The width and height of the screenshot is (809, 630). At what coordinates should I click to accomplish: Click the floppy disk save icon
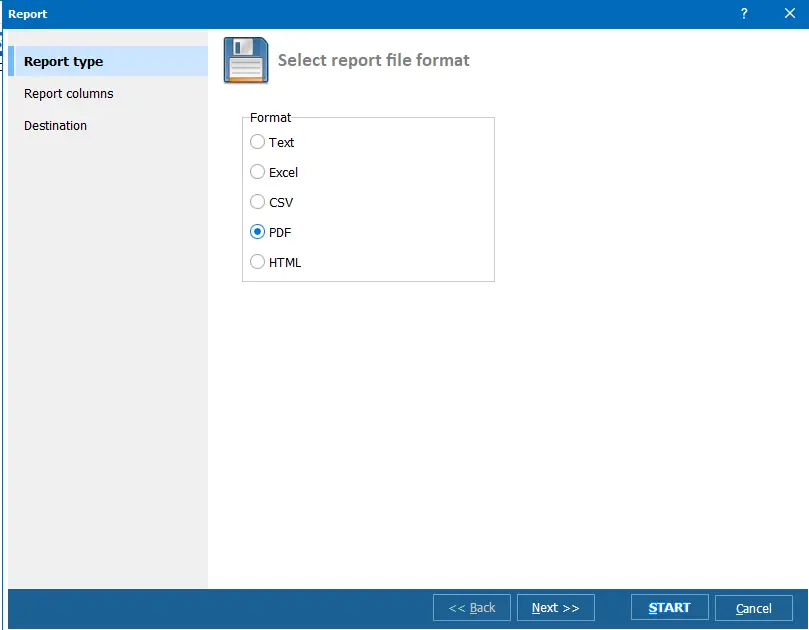tap(245, 60)
